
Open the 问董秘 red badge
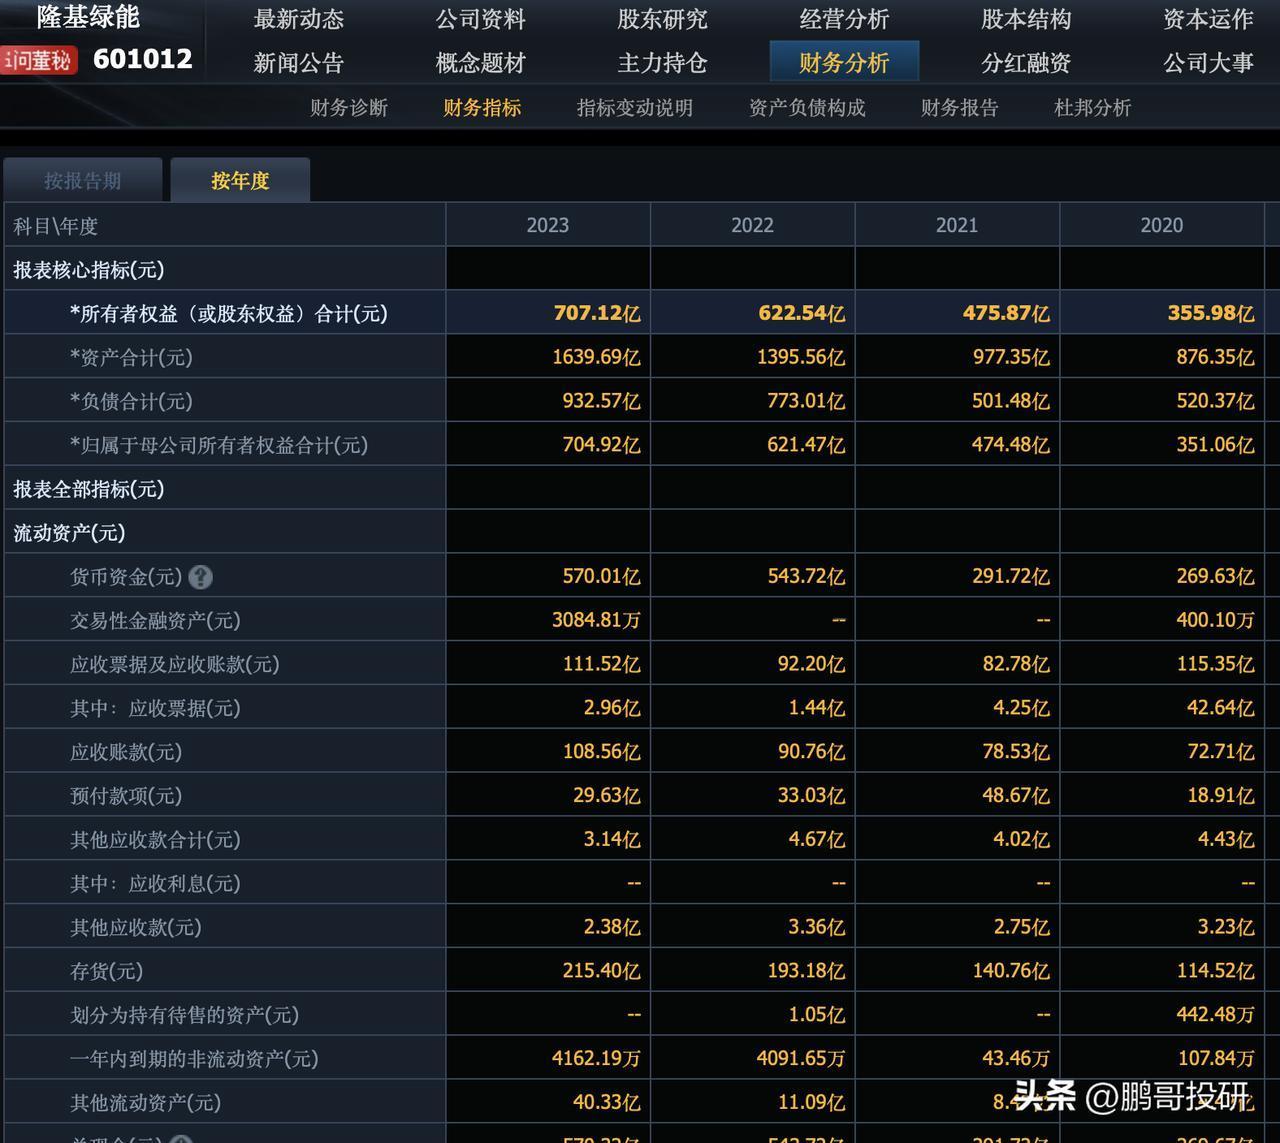click(39, 60)
